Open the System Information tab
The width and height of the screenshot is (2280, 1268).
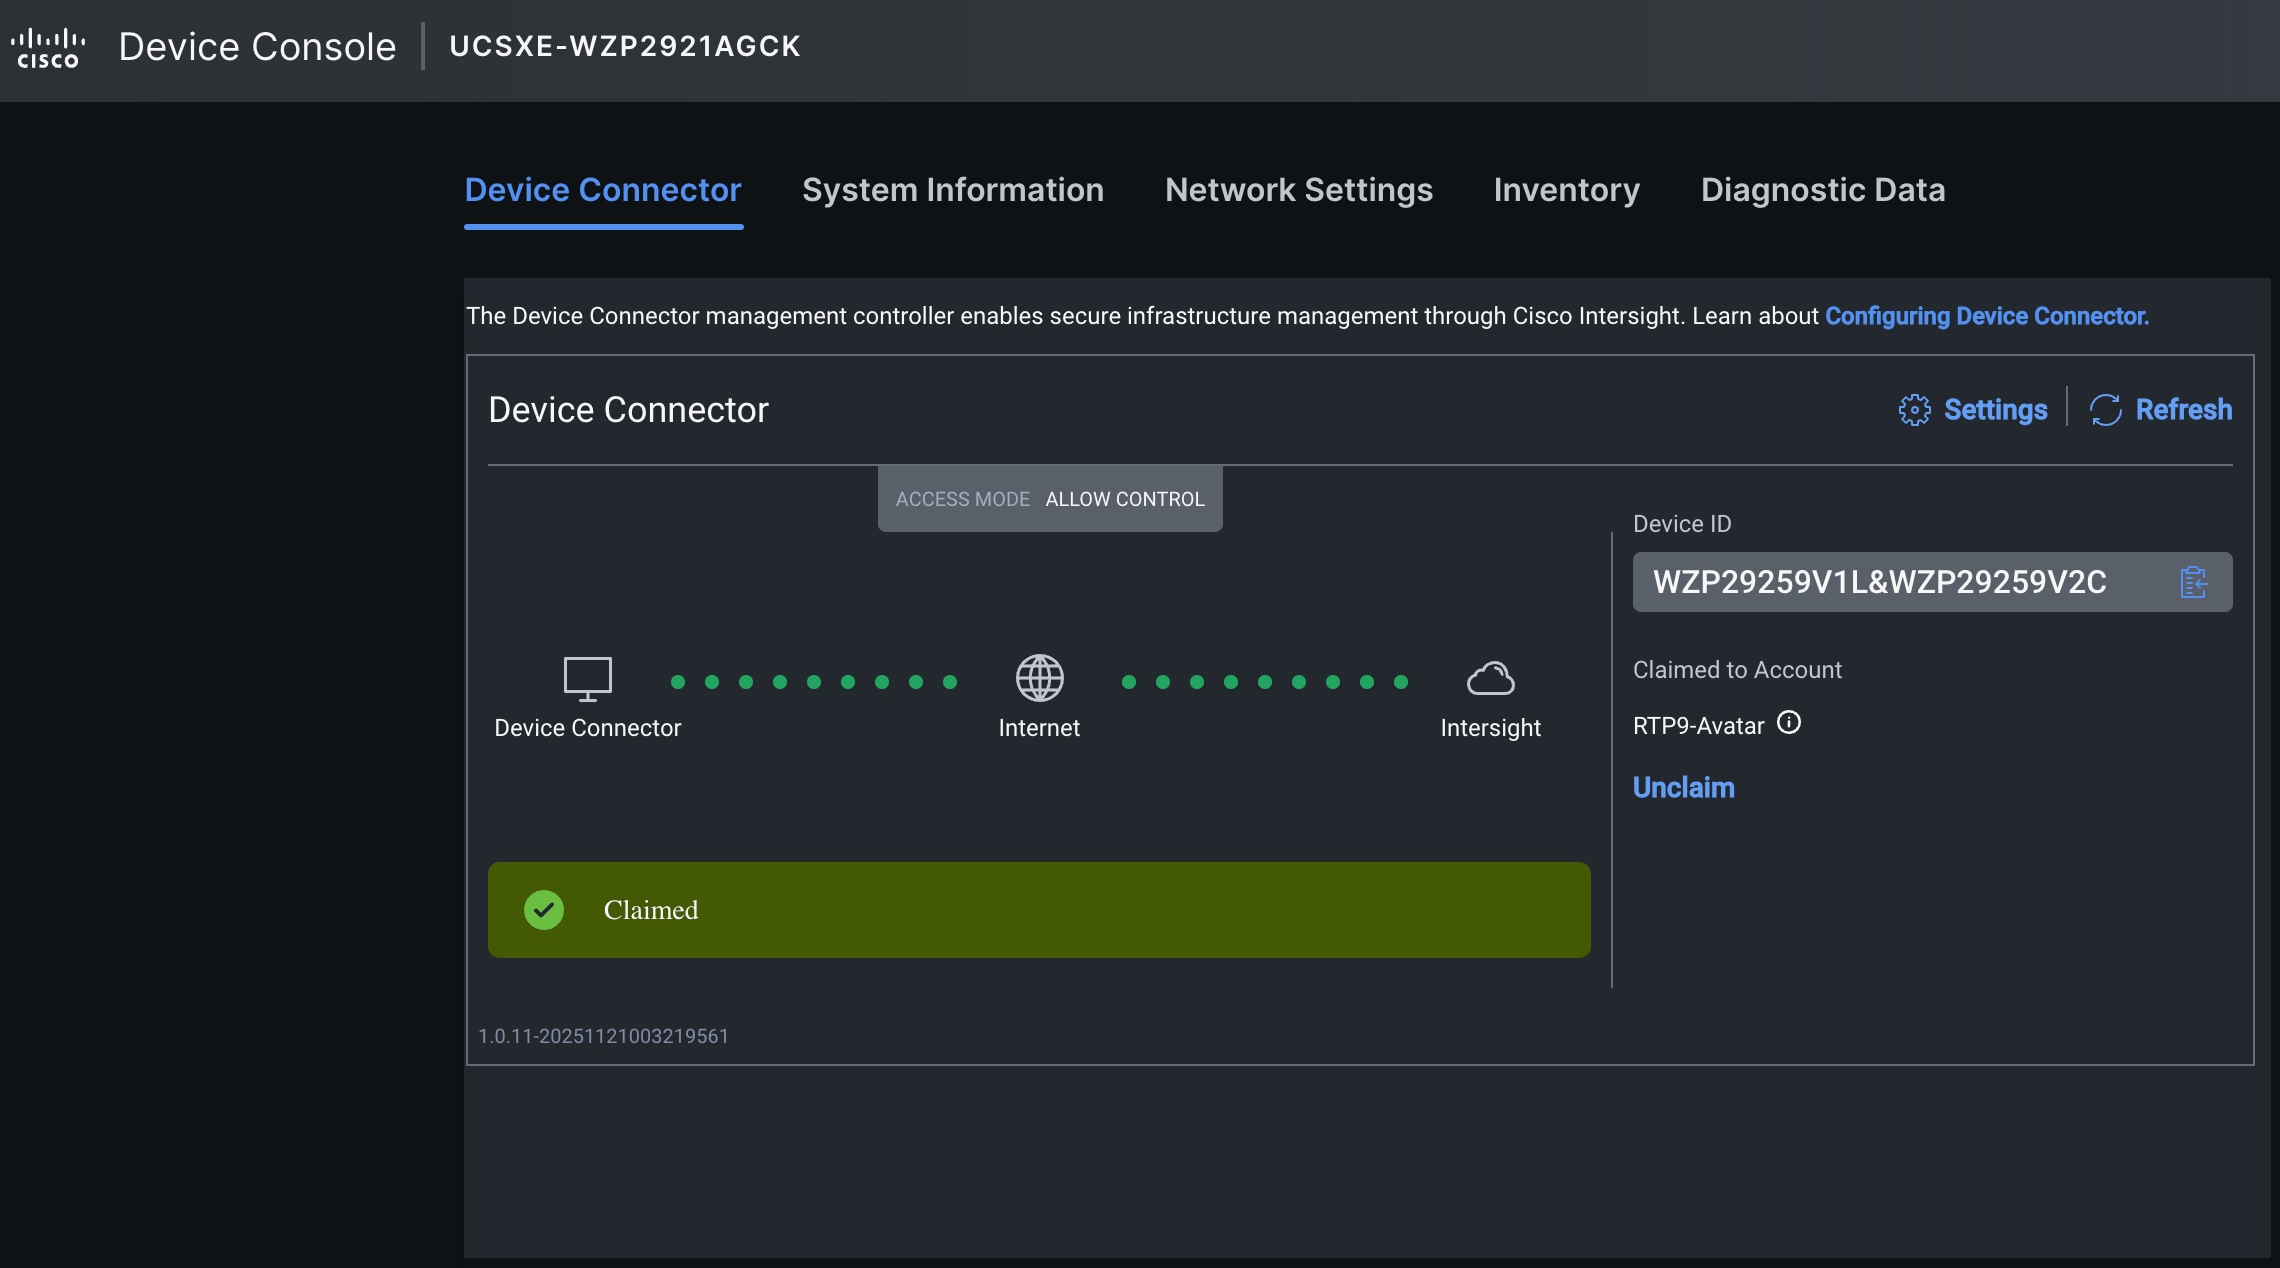point(953,190)
